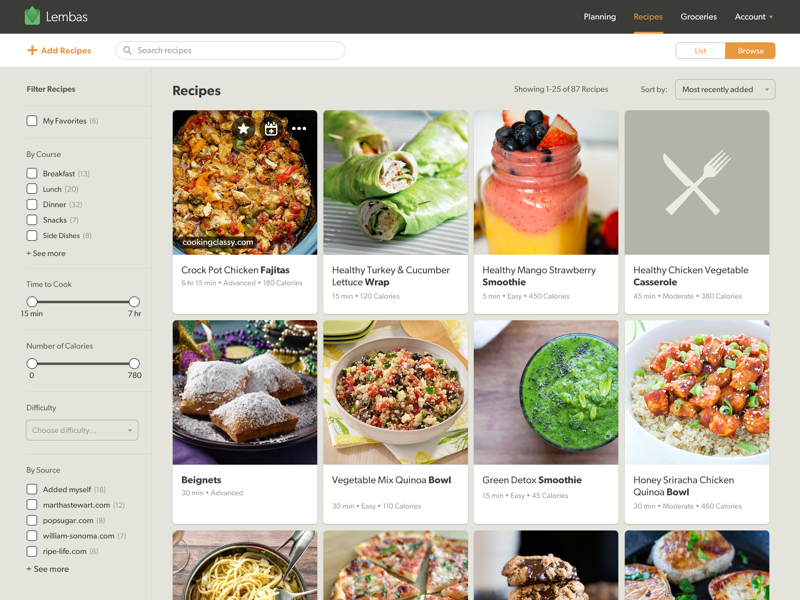The image size is (800, 600).
Task: Open the seared scallops recipe photo
Action: point(697,565)
